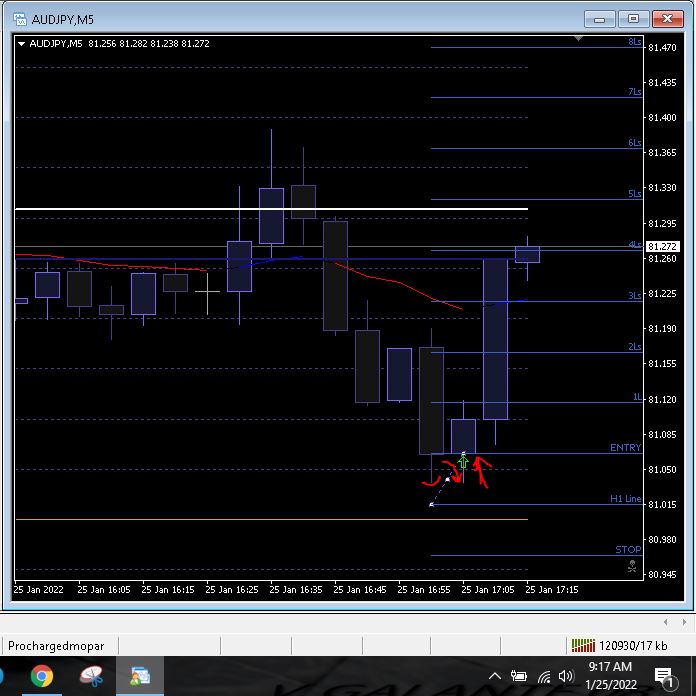The image size is (696, 696).
Task: Select the skull icon below STOP
Action: pos(632,566)
